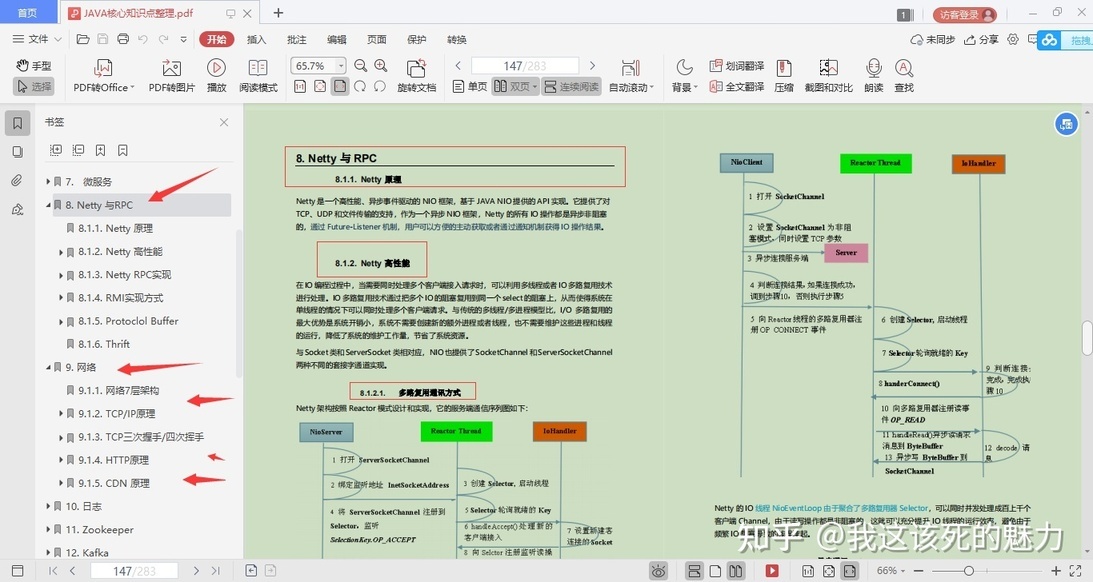
Task: Switch to single page view (单页)
Action: (x=470, y=86)
